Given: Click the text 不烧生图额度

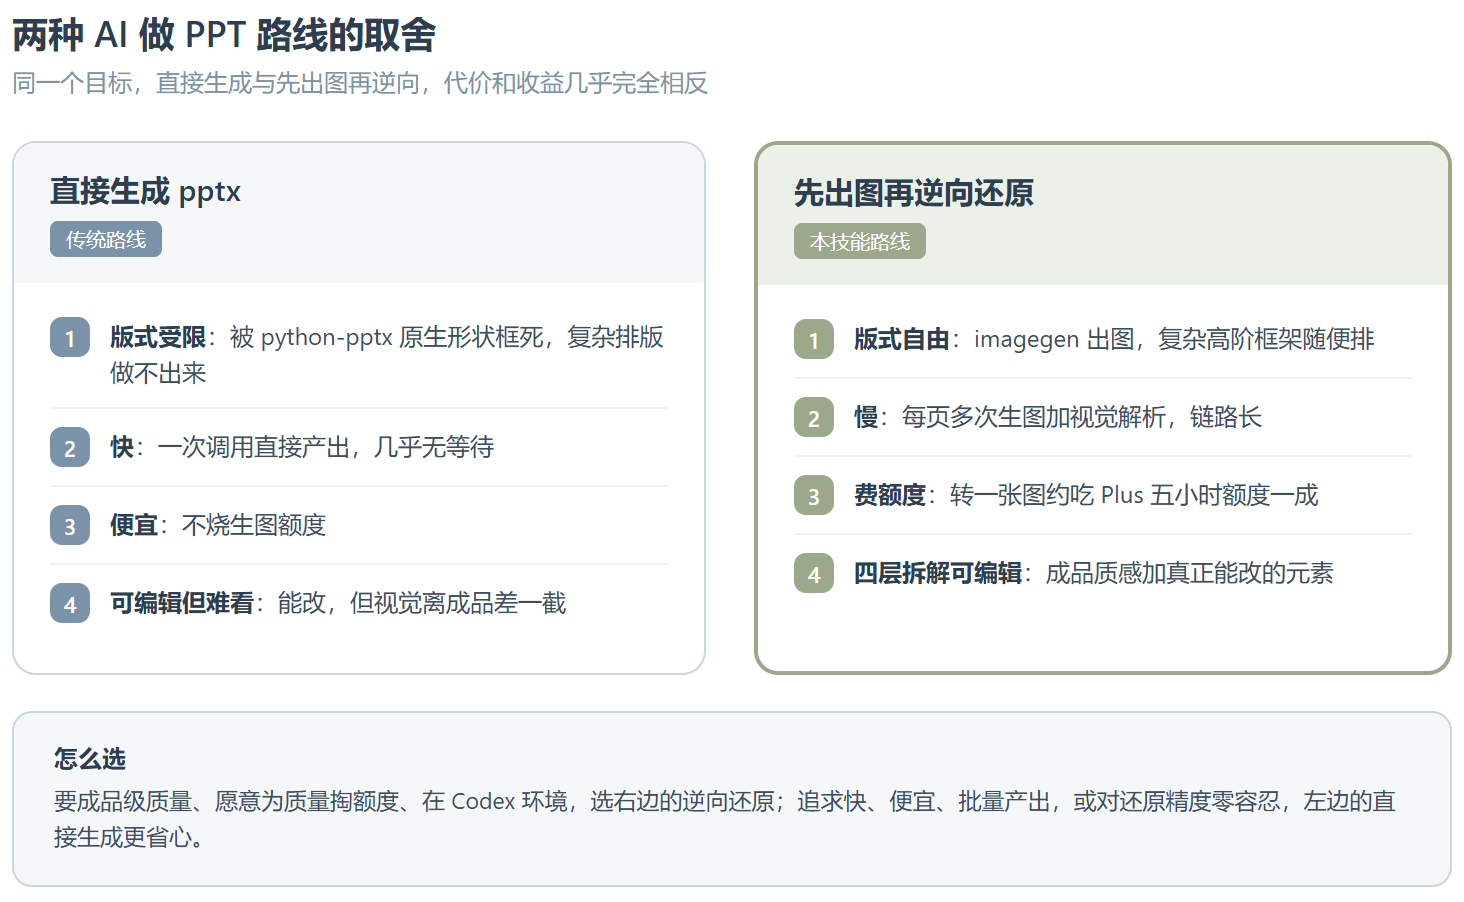Looking at the screenshot, I should coord(254,525).
